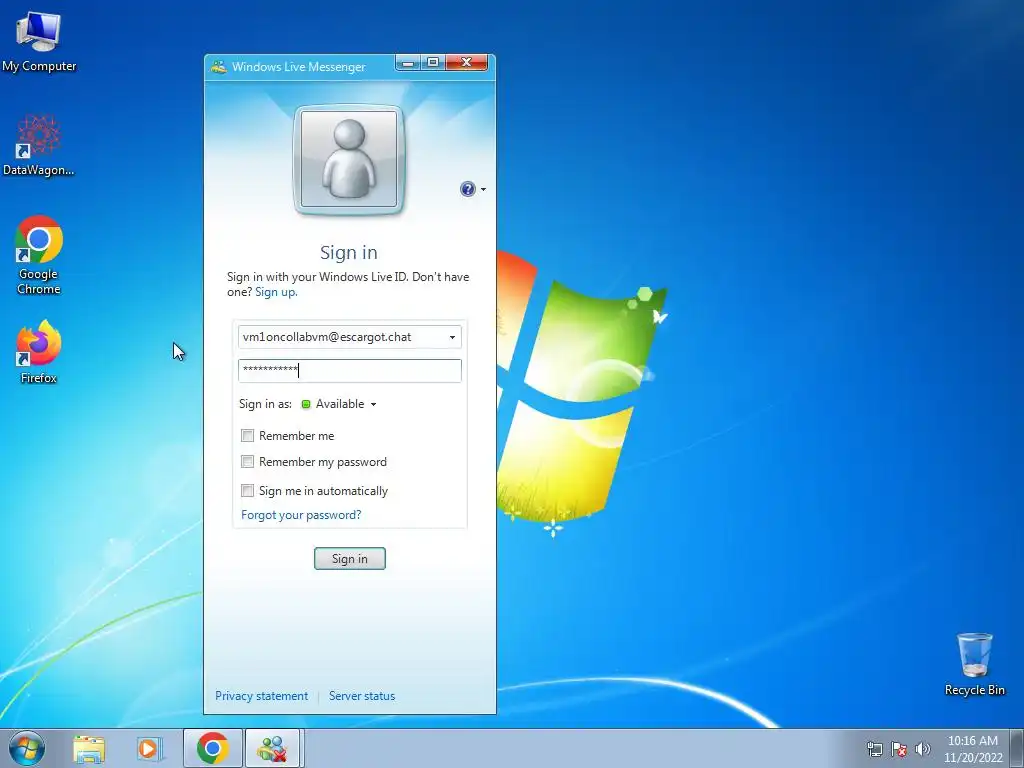Viewport: 1024px width, 768px height.
Task: Tick Sign me in automatically
Action: coord(248,490)
